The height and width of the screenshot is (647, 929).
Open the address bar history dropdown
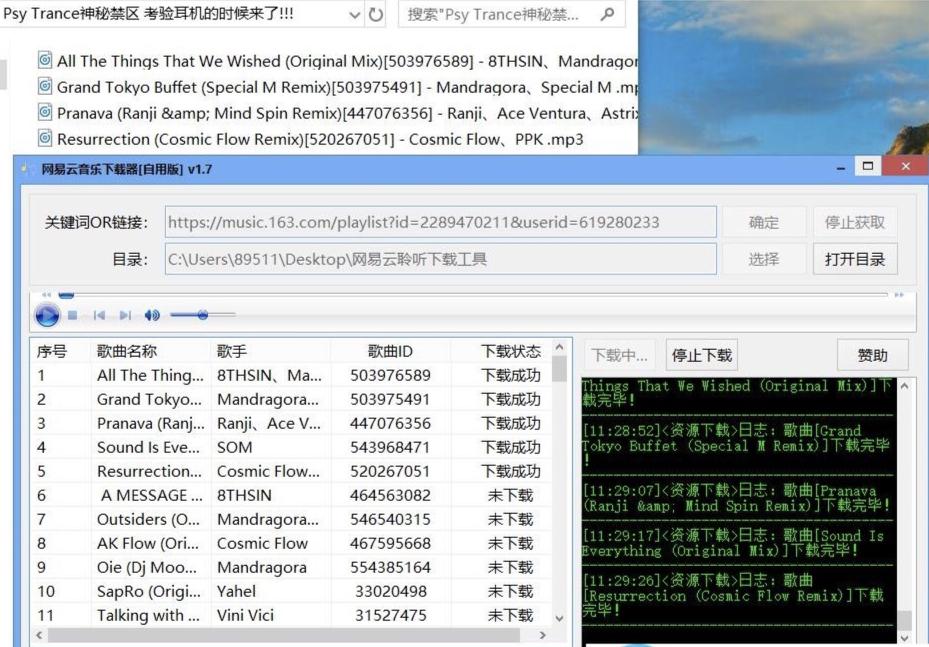[x=355, y=15]
